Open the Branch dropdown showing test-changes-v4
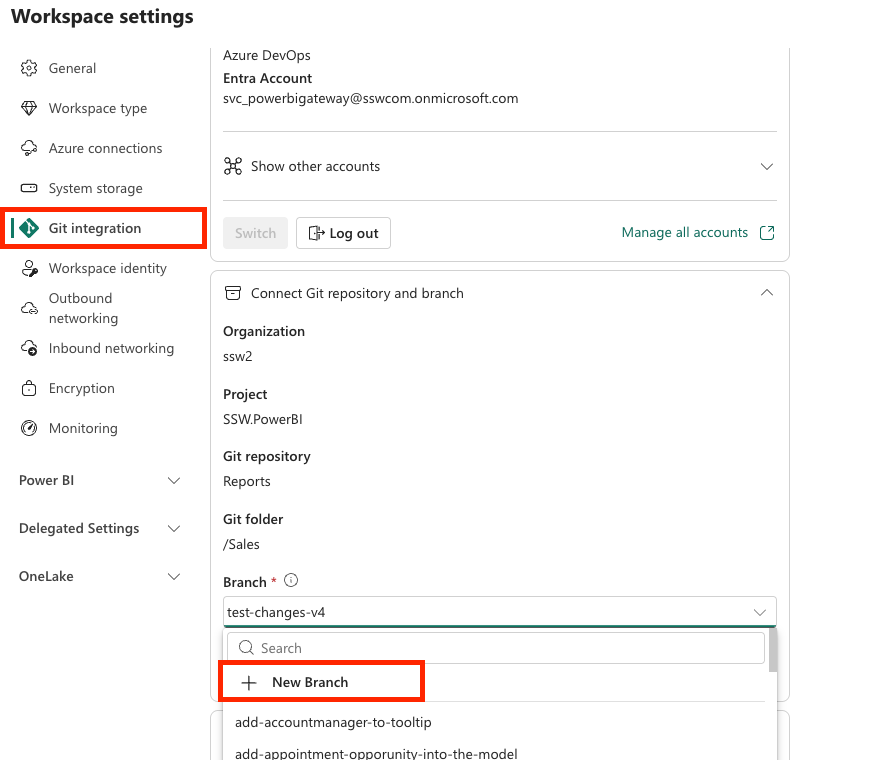The width and height of the screenshot is (874, 760). [499, 612]
